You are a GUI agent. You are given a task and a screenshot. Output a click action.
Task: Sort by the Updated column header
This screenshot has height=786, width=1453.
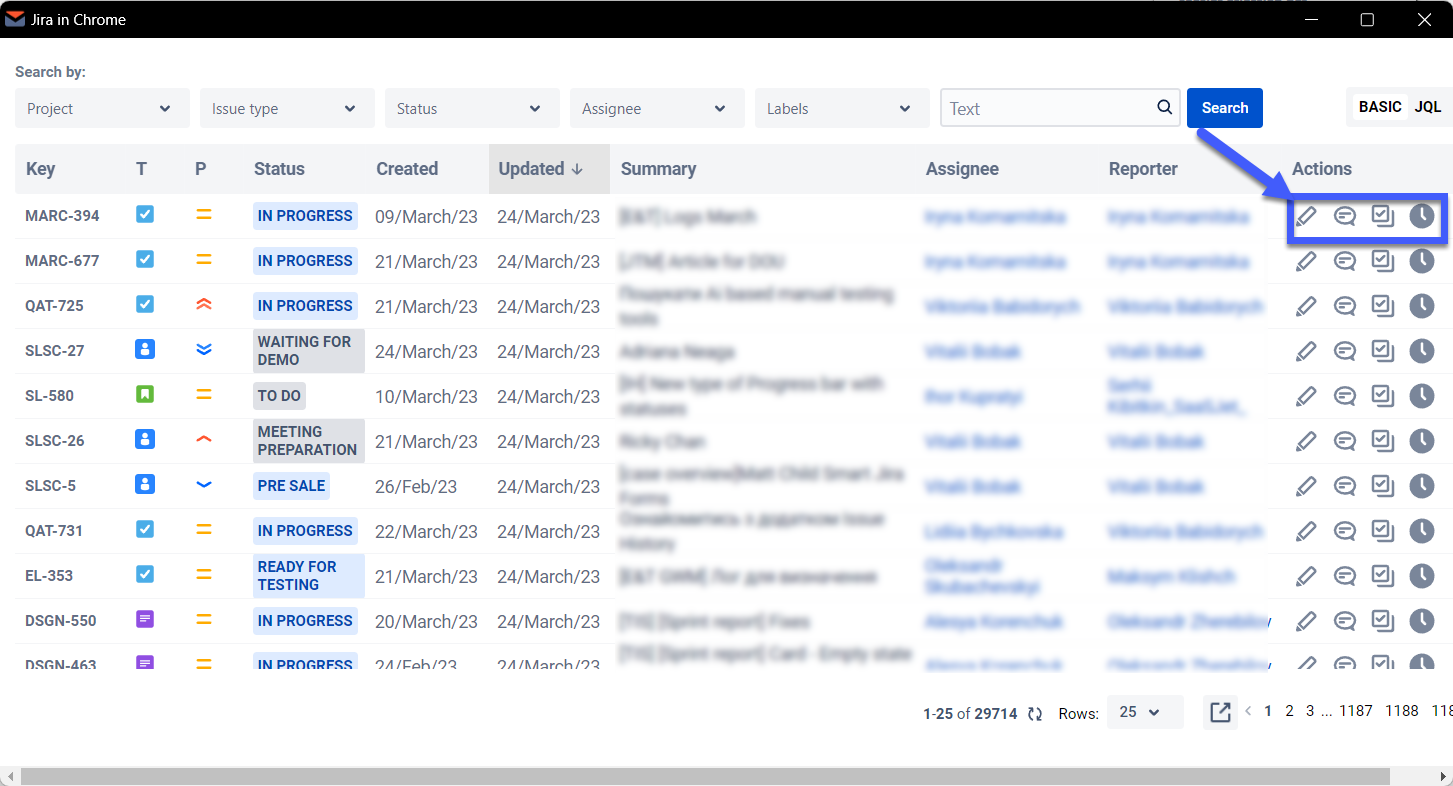click(x=540, y=169)
